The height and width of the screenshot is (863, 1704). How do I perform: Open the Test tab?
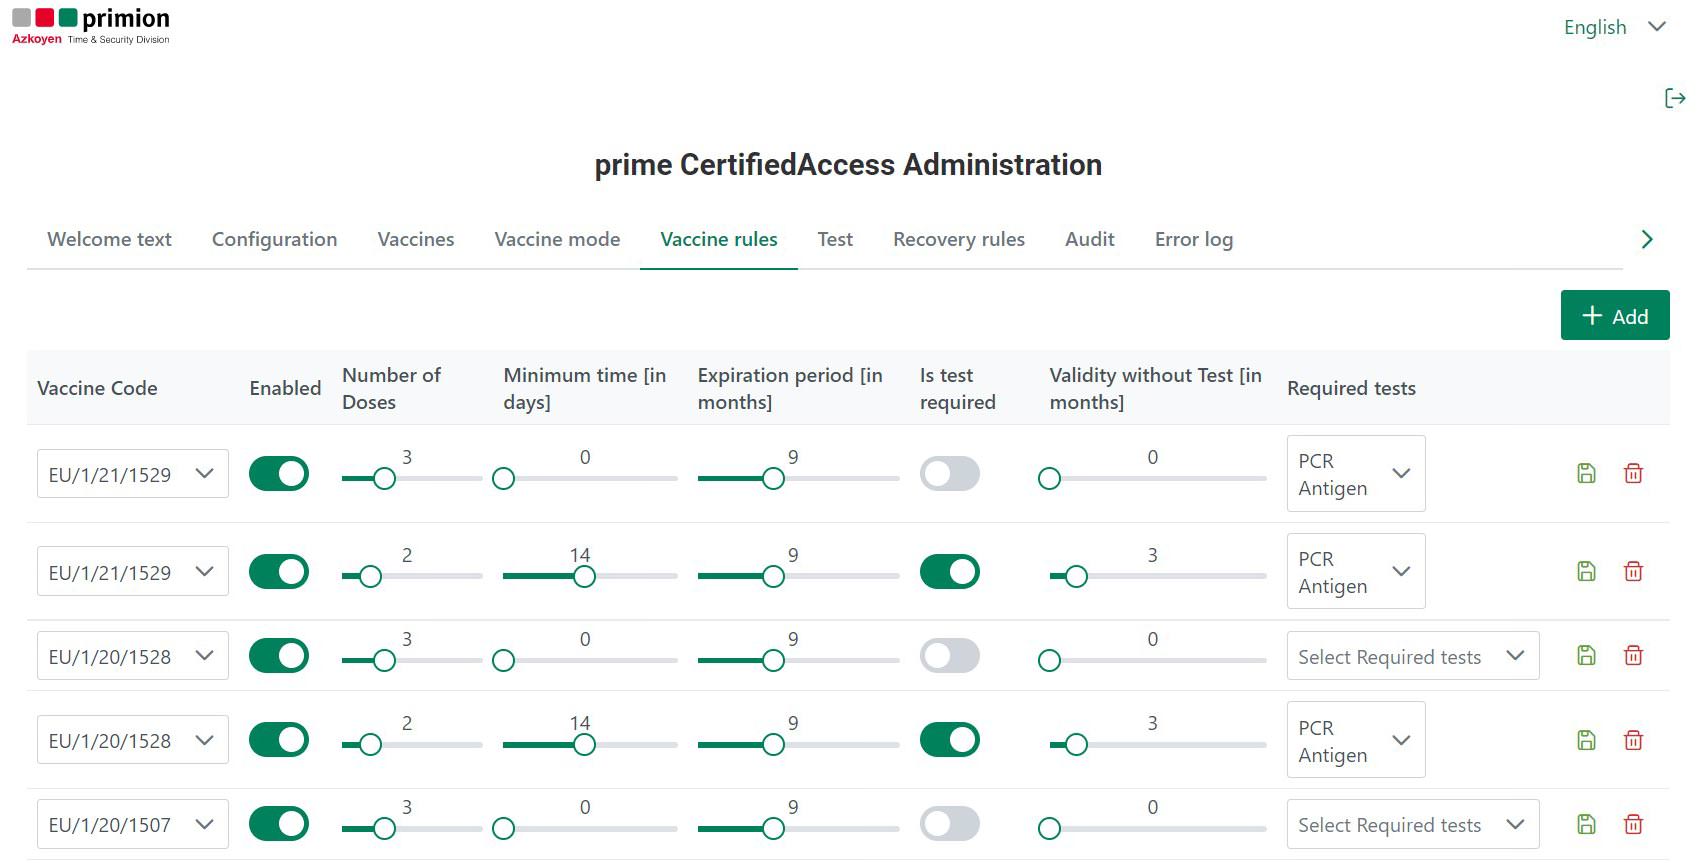(x=835, y=239)
